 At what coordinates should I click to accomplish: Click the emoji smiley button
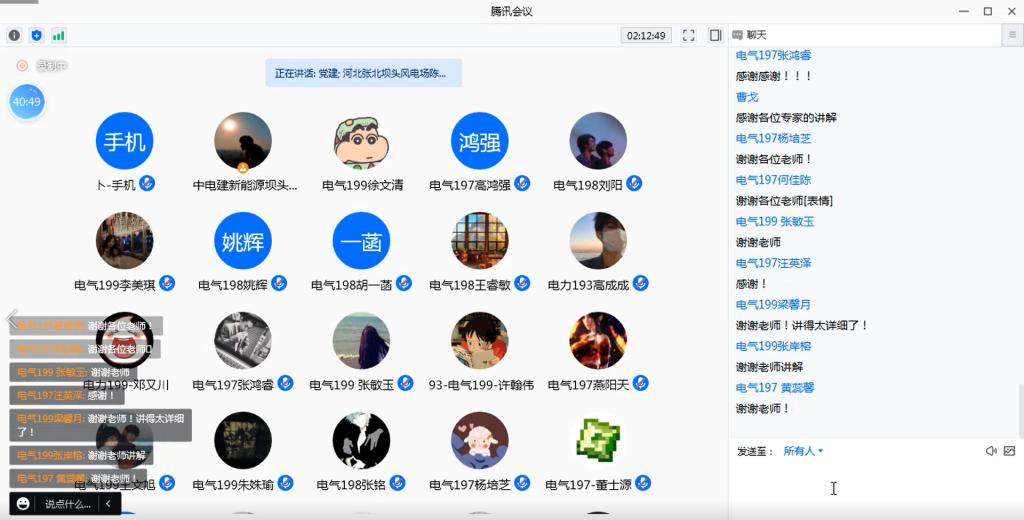point(23,504)
